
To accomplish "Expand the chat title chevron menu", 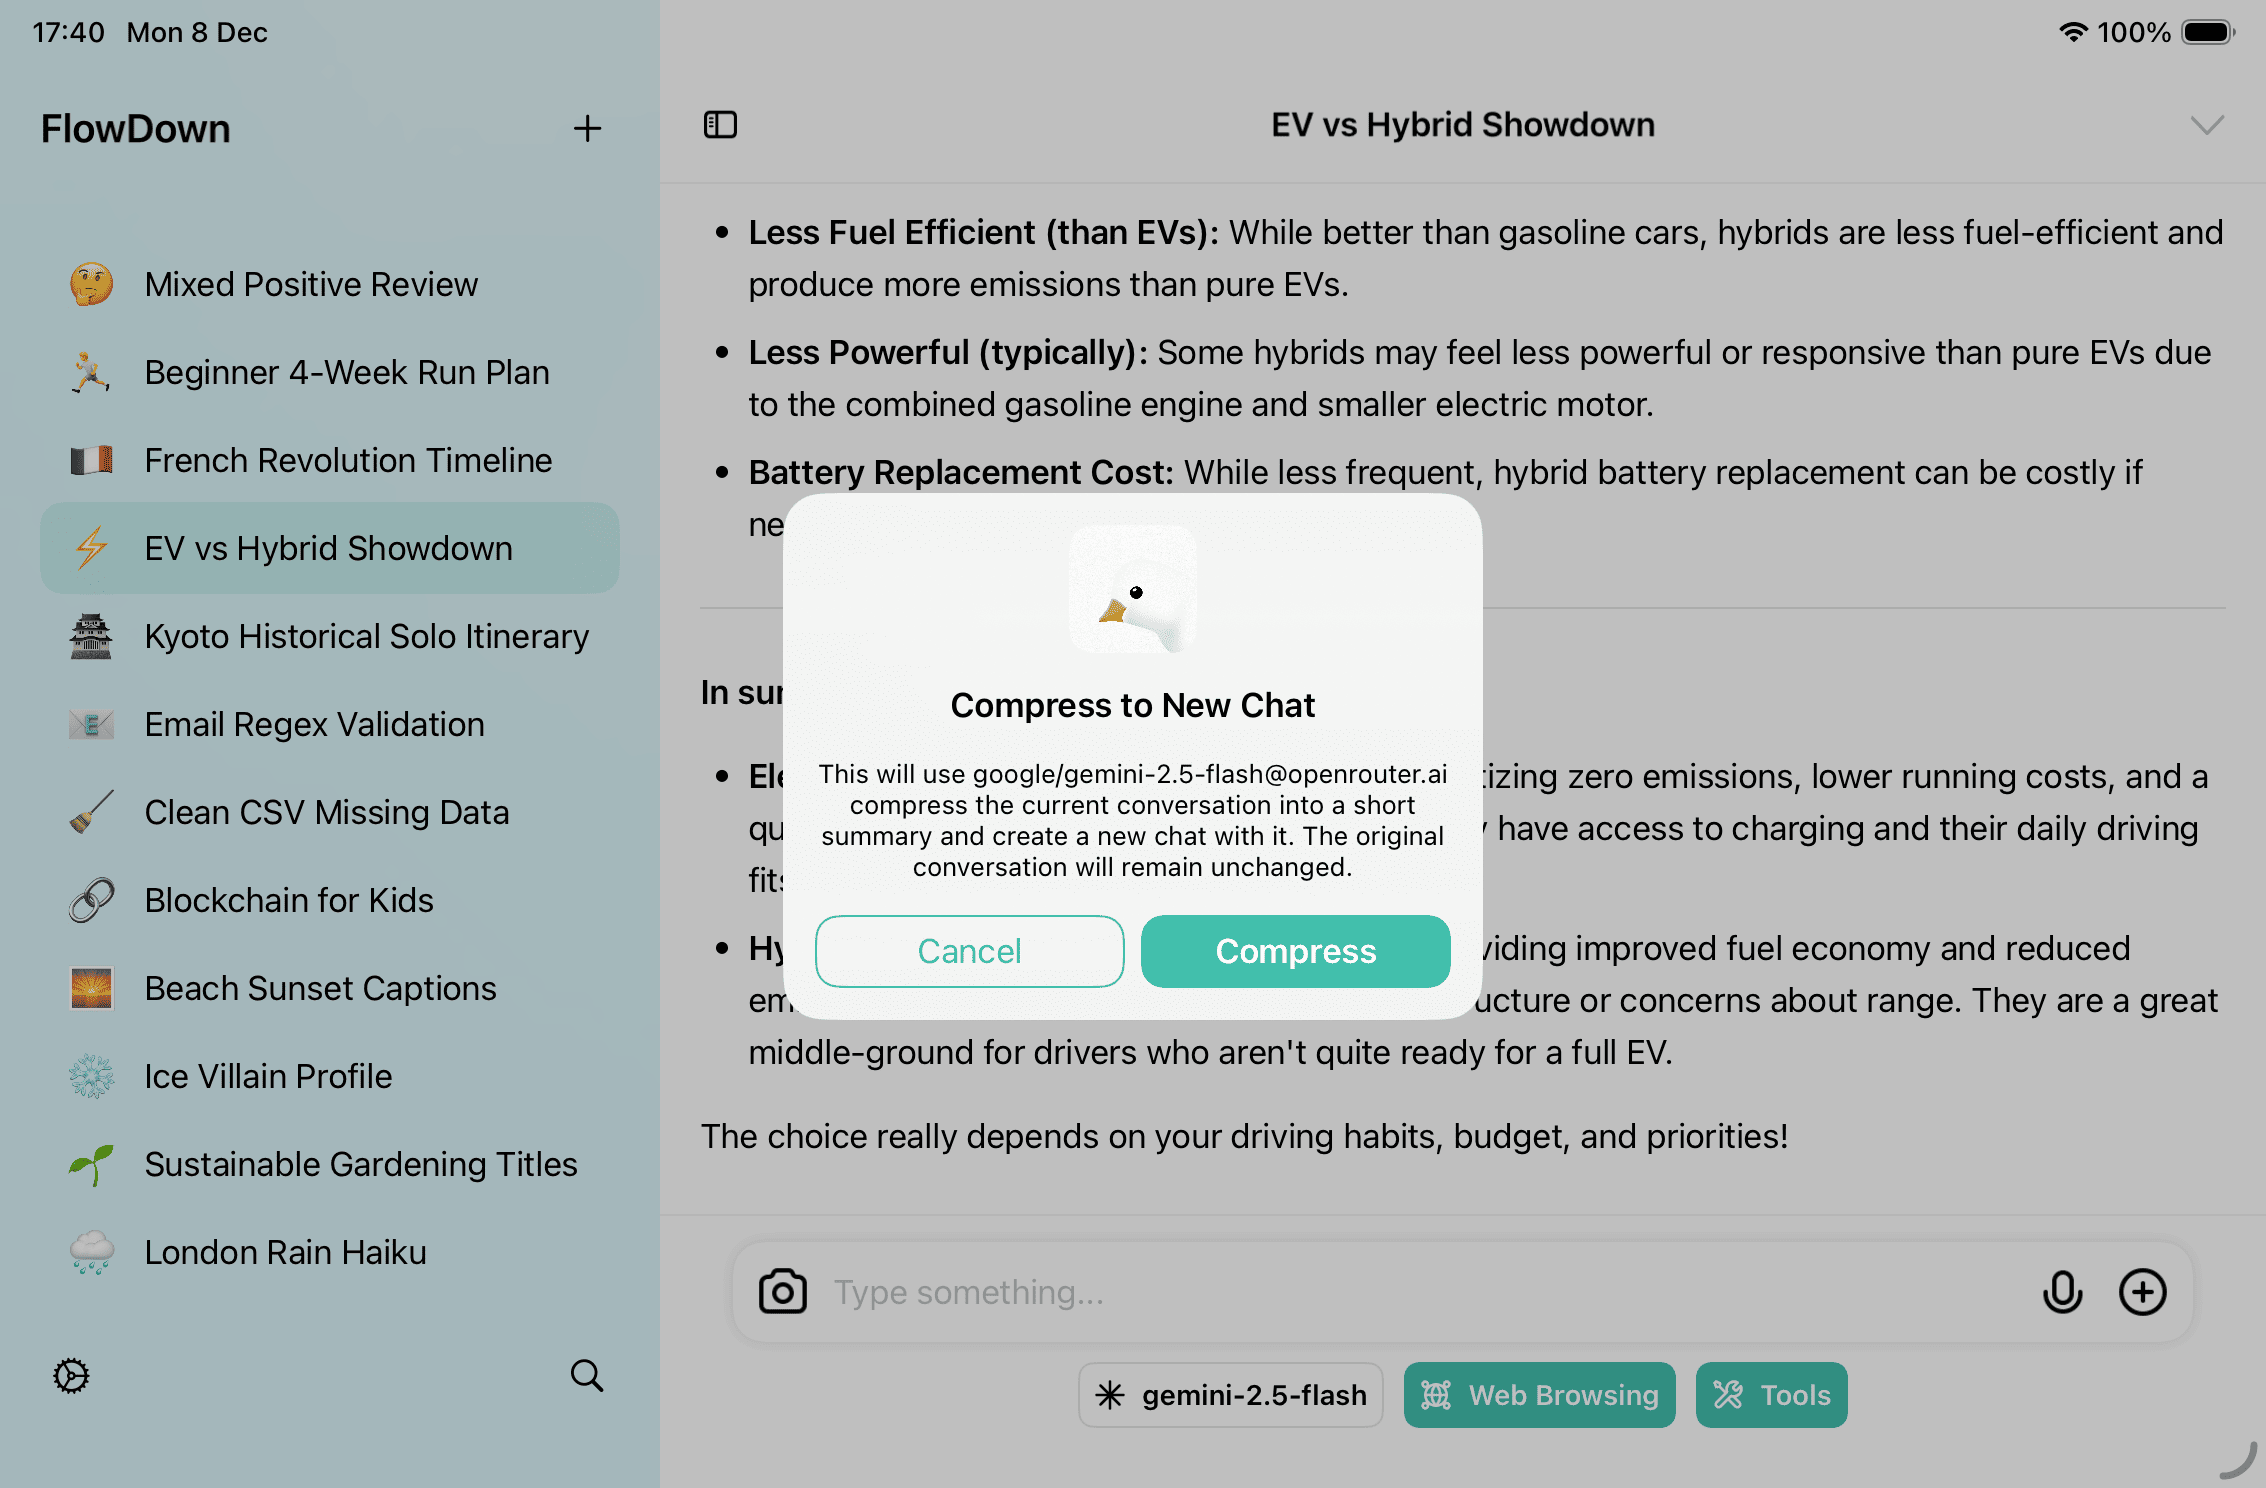I will tap(2206, 125).
